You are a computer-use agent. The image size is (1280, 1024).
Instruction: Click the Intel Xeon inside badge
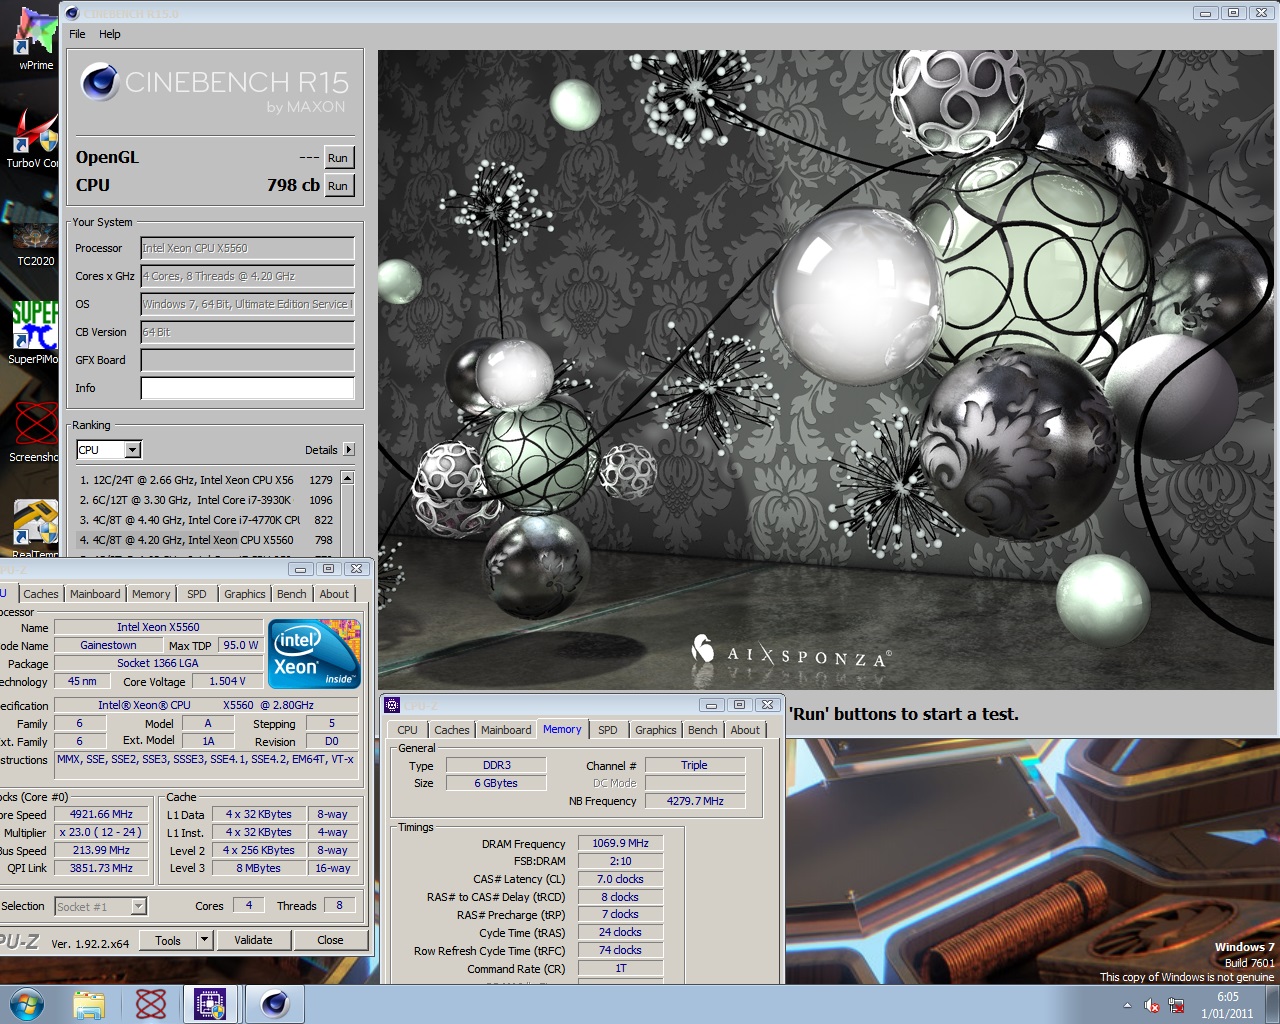(315, 654)
